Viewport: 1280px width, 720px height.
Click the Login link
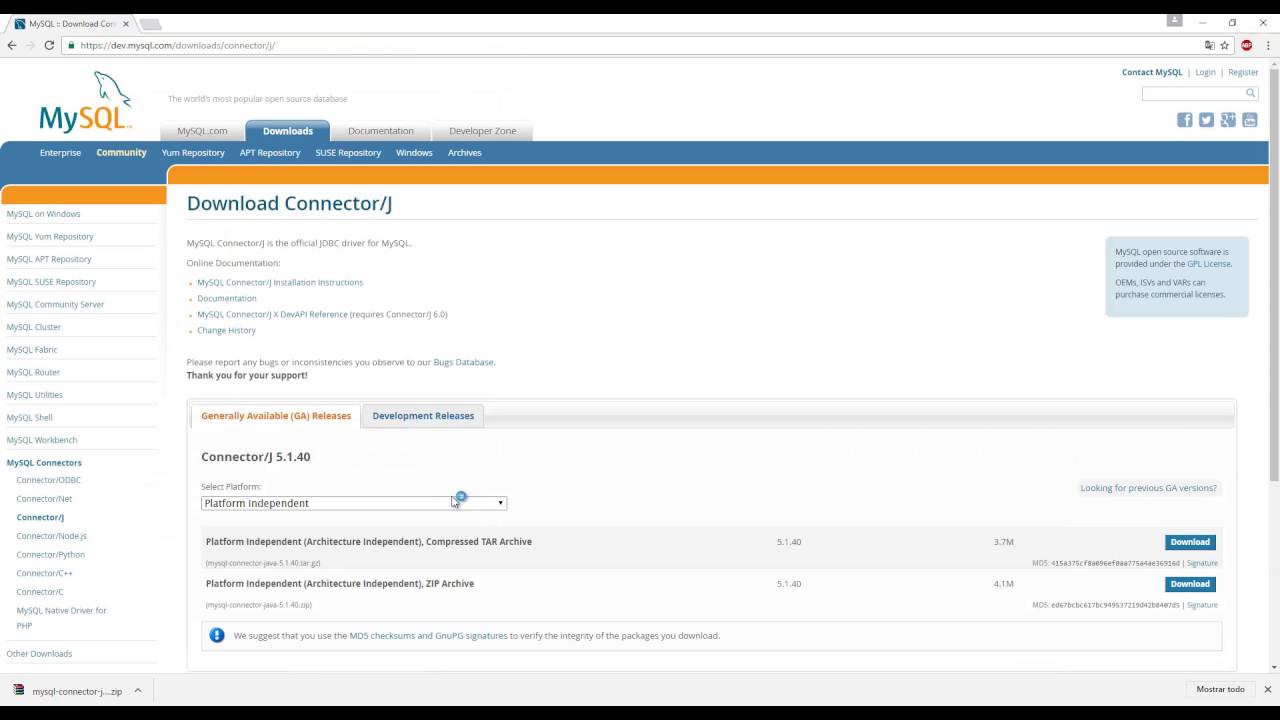coord(1205,72)
